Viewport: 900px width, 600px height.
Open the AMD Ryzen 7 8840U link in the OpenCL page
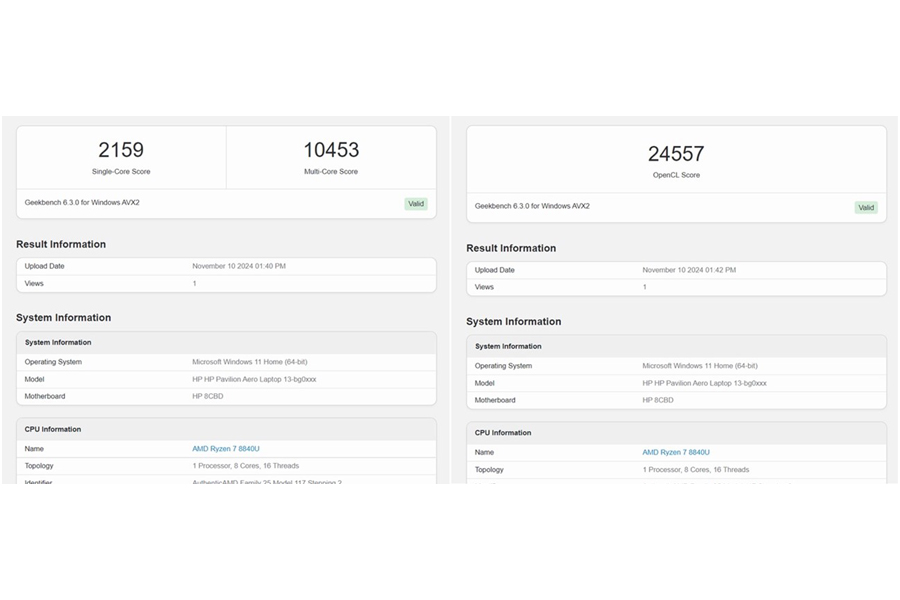676,452
